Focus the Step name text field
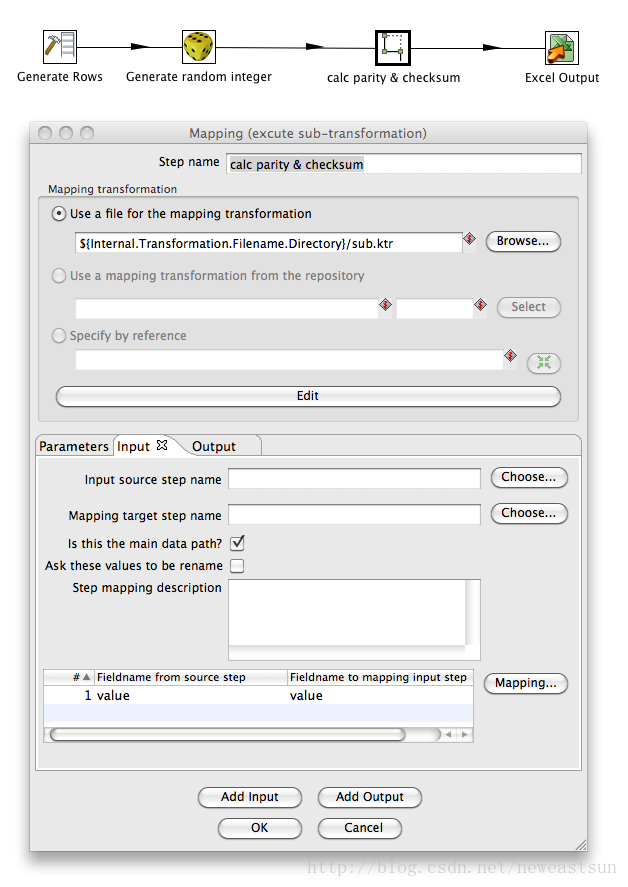The height and width of the screenshot is (887, 628). (403, 164)
